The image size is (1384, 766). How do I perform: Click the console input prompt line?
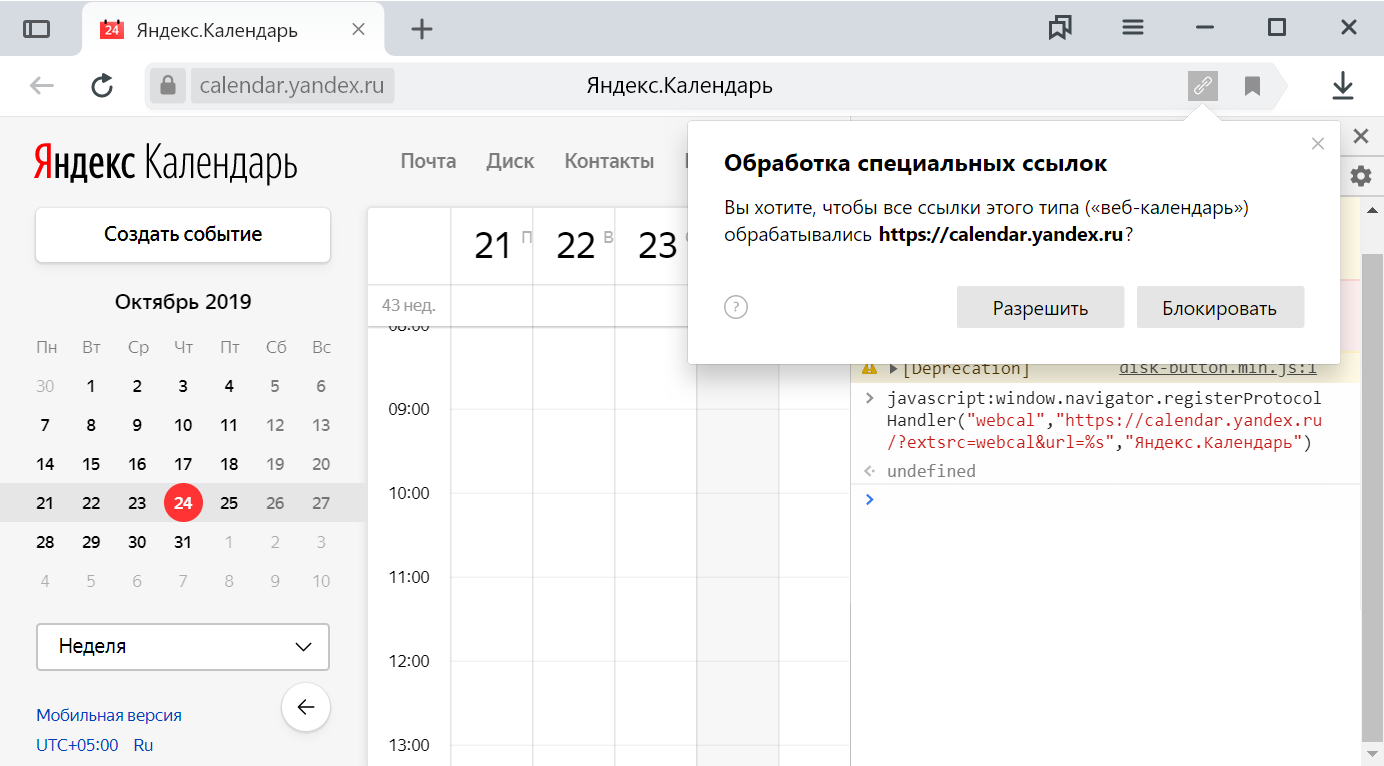(x=1105, y=499)
